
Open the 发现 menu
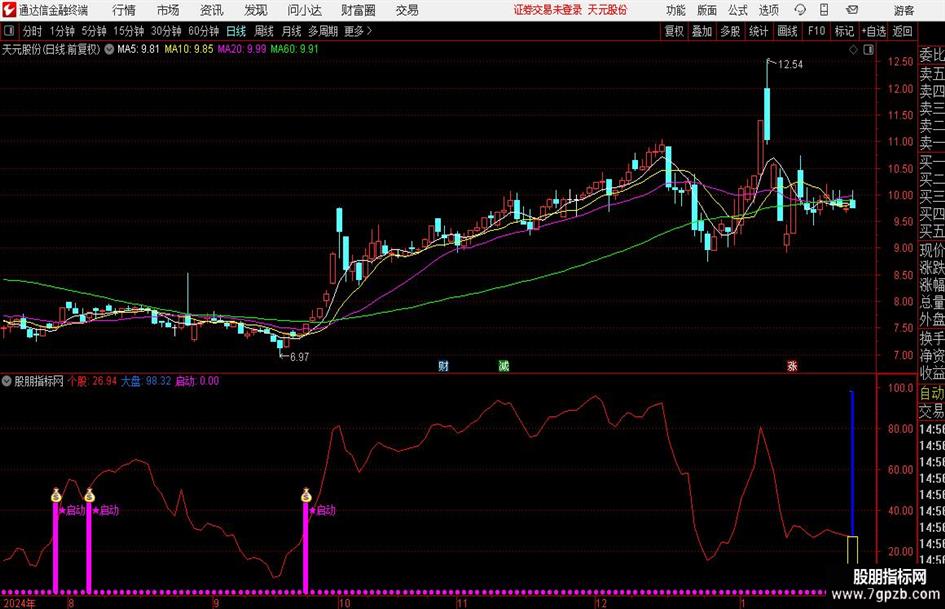256,10
